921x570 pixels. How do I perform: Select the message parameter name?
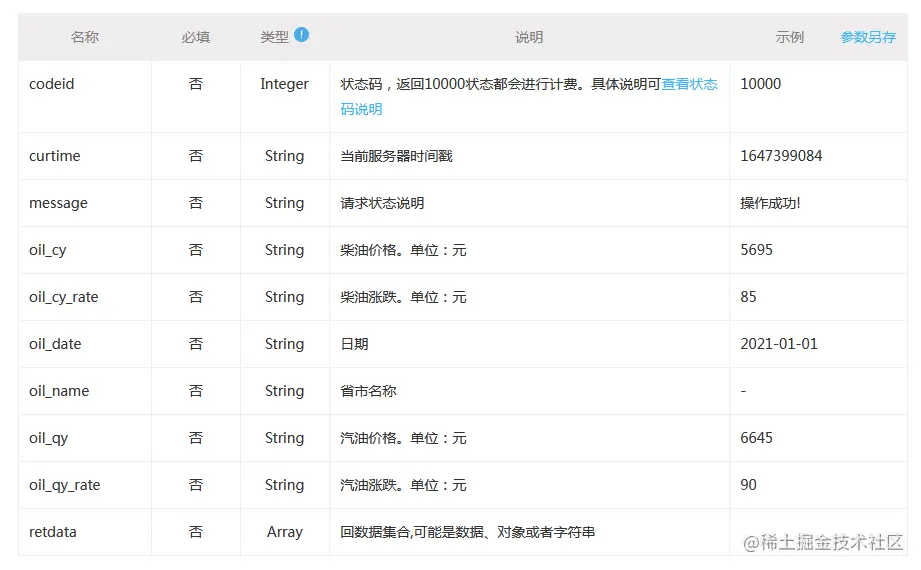tap(58, 203)
